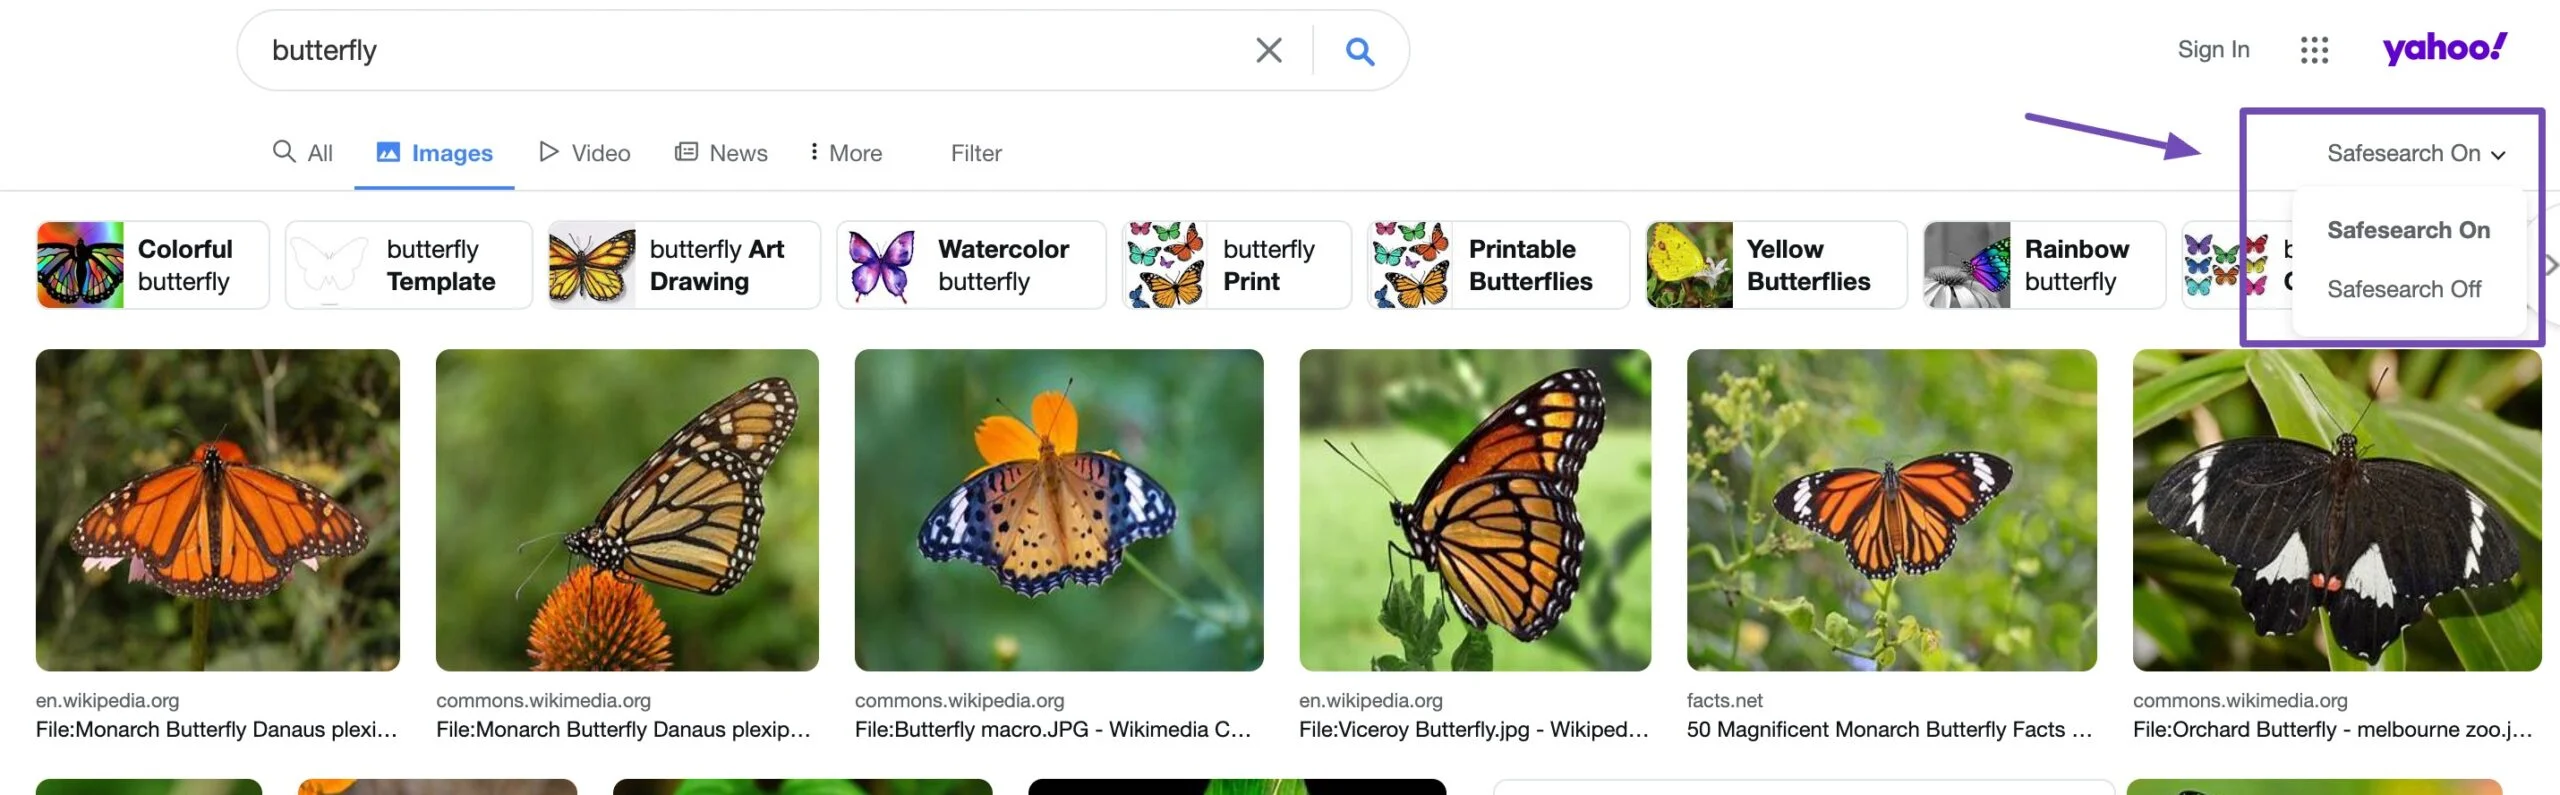
Task: Switch to the Video tab
Action: 585,153
